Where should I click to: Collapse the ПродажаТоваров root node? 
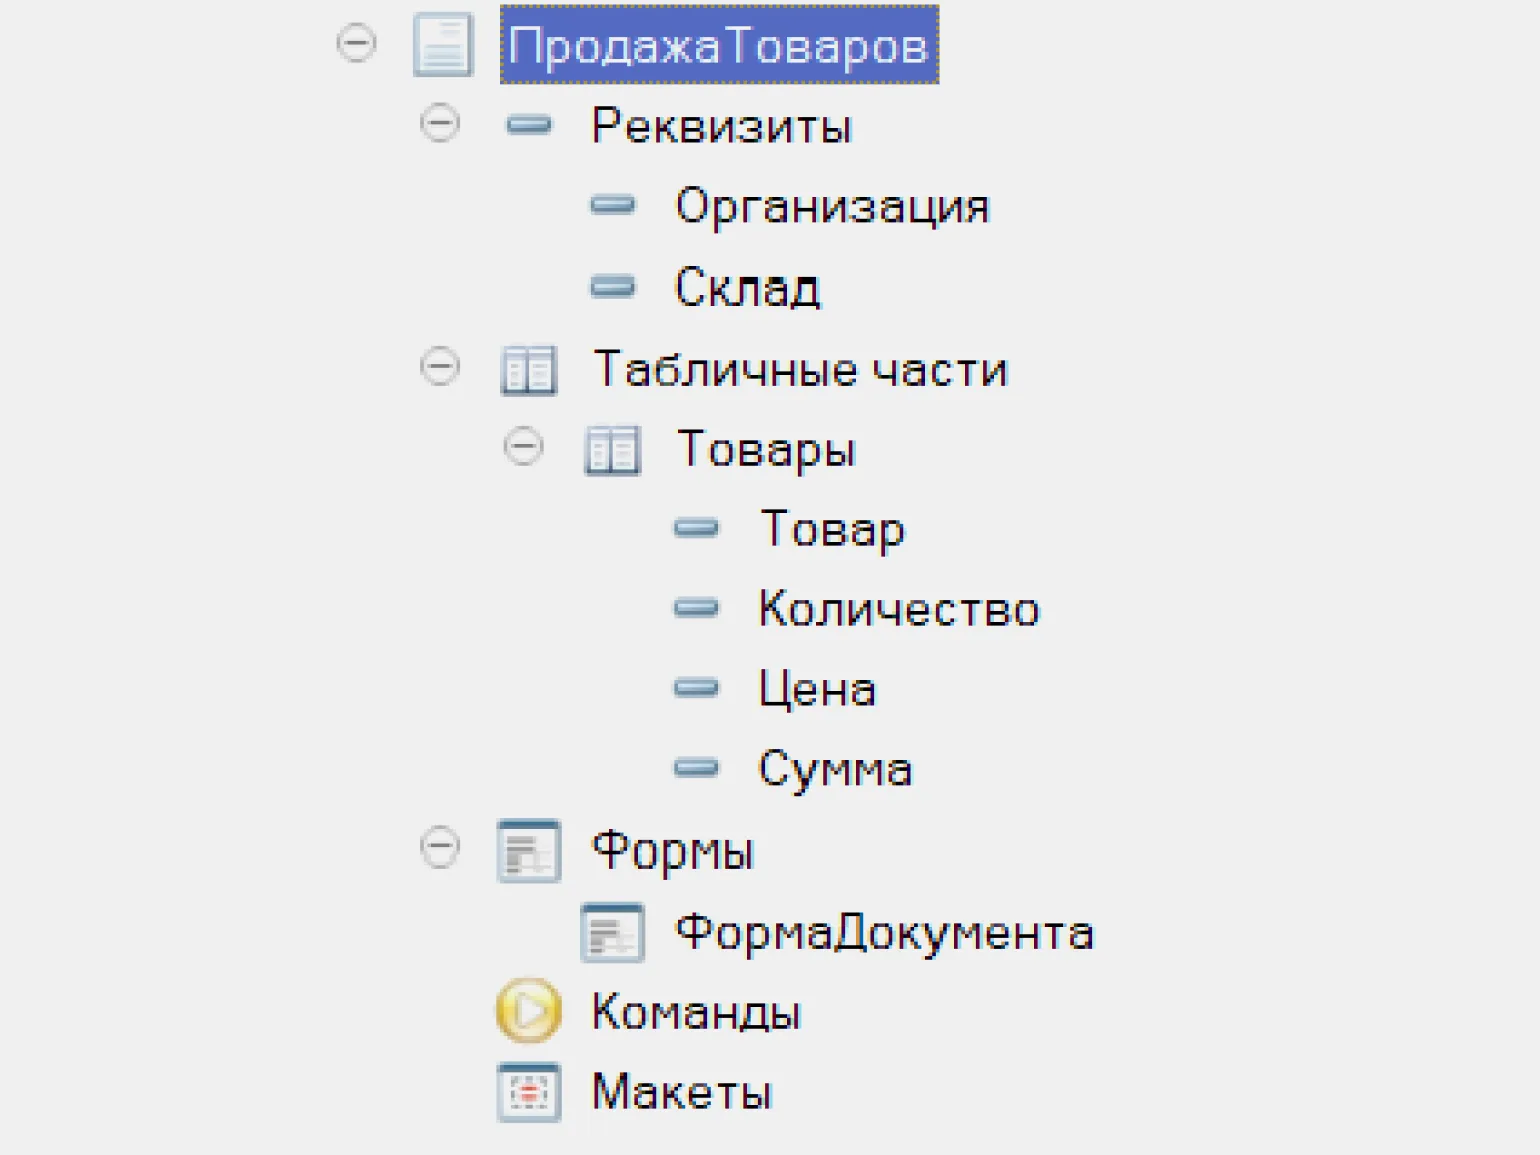(x=356, y=44)
